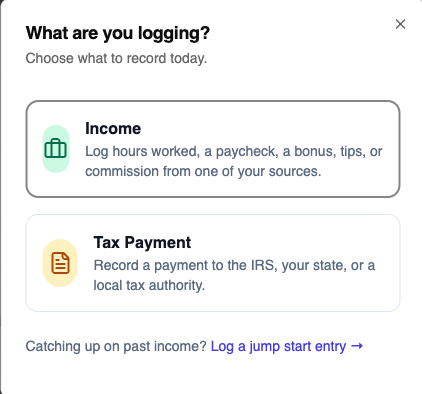Click 'commission from one of your sources' line
422x394 pixels.
click(x=203, y=171)
